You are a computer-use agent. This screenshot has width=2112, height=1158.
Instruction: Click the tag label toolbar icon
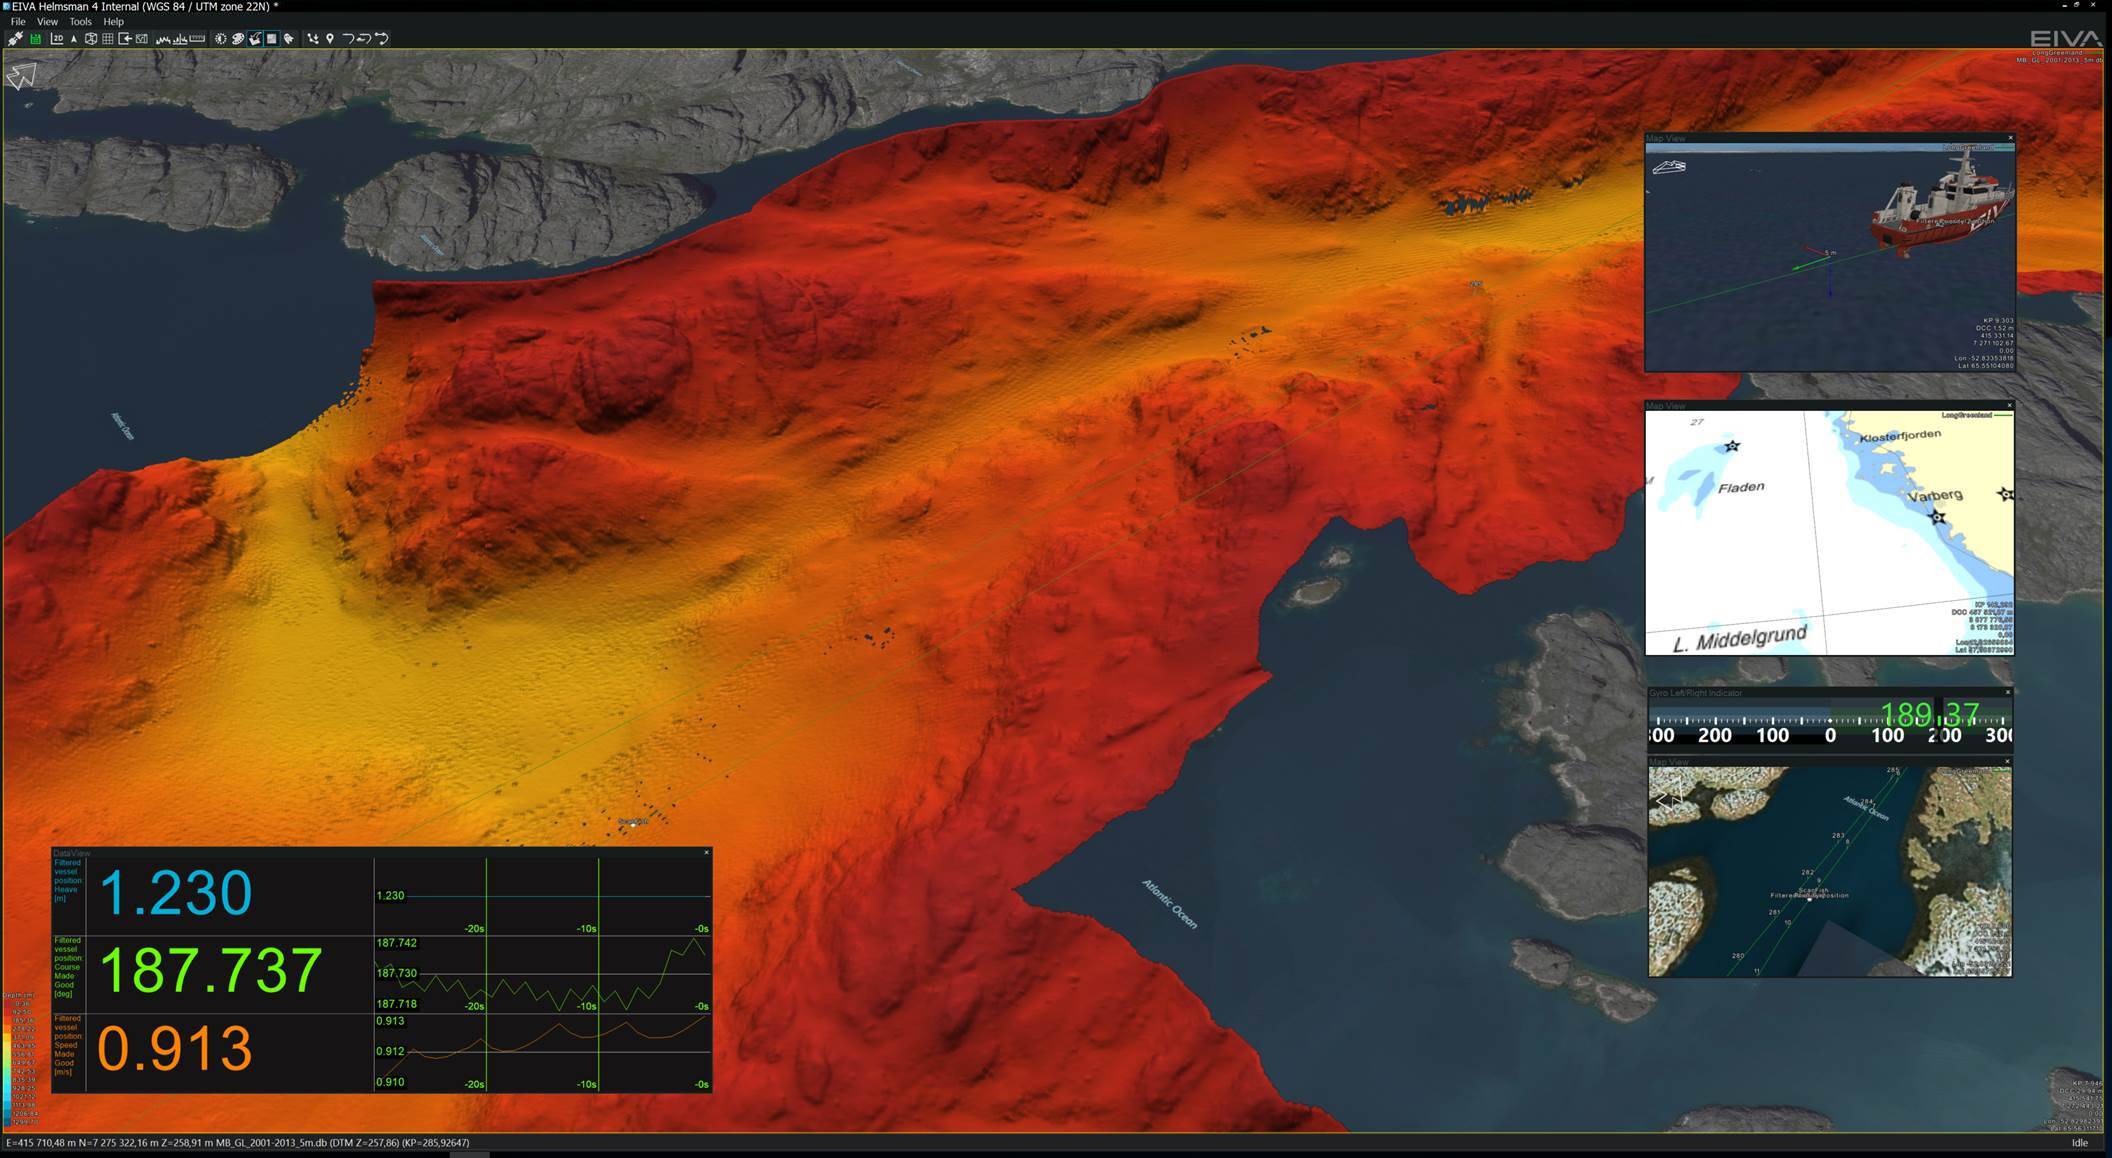coord(289,39)
